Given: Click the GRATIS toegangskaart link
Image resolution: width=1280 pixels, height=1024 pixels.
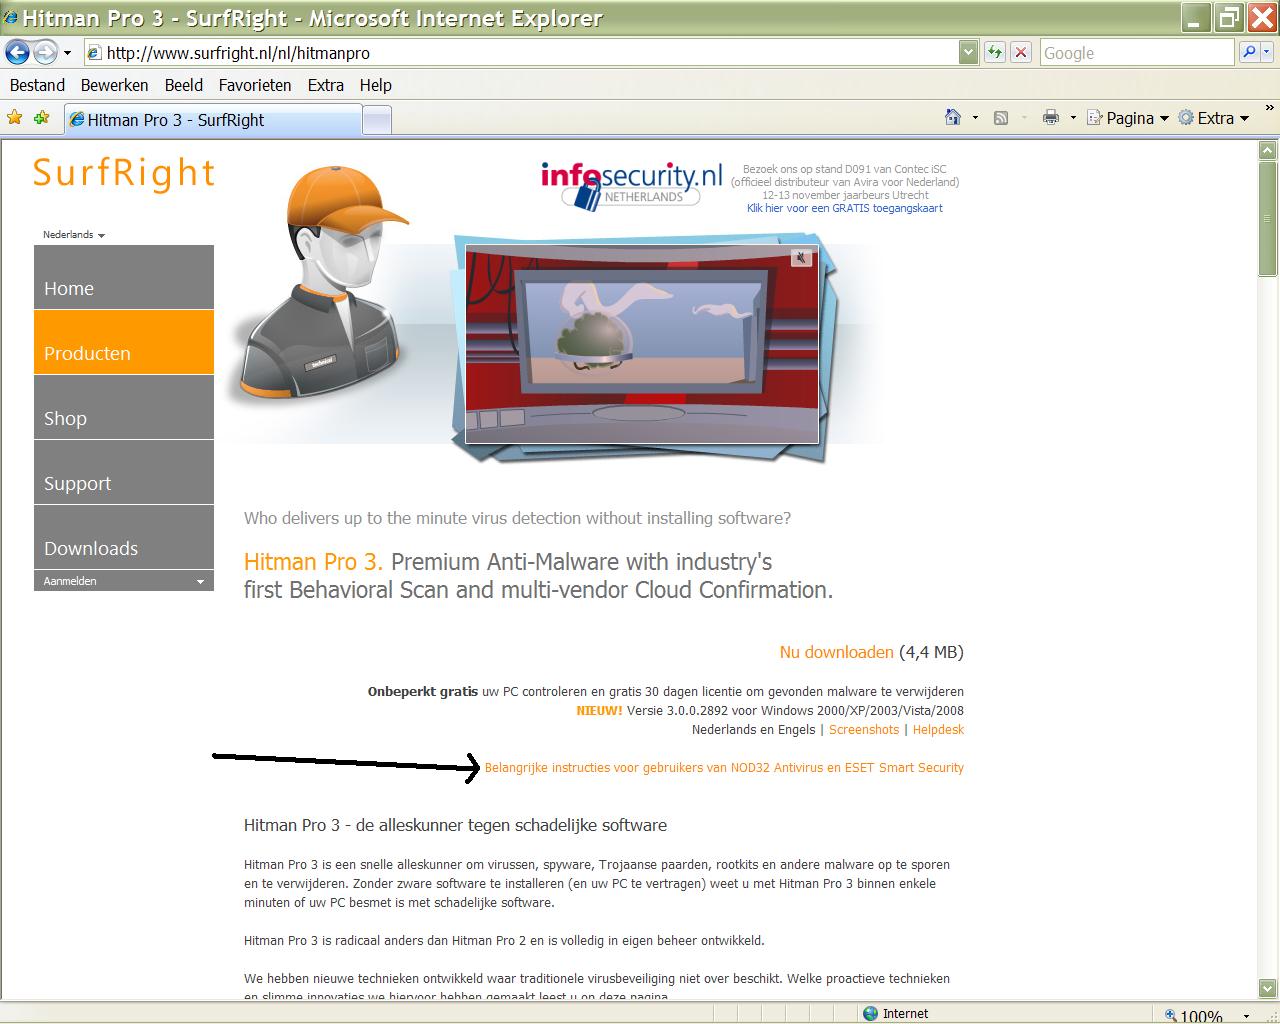Looking at the screenshot, I should tap(844, 208).
